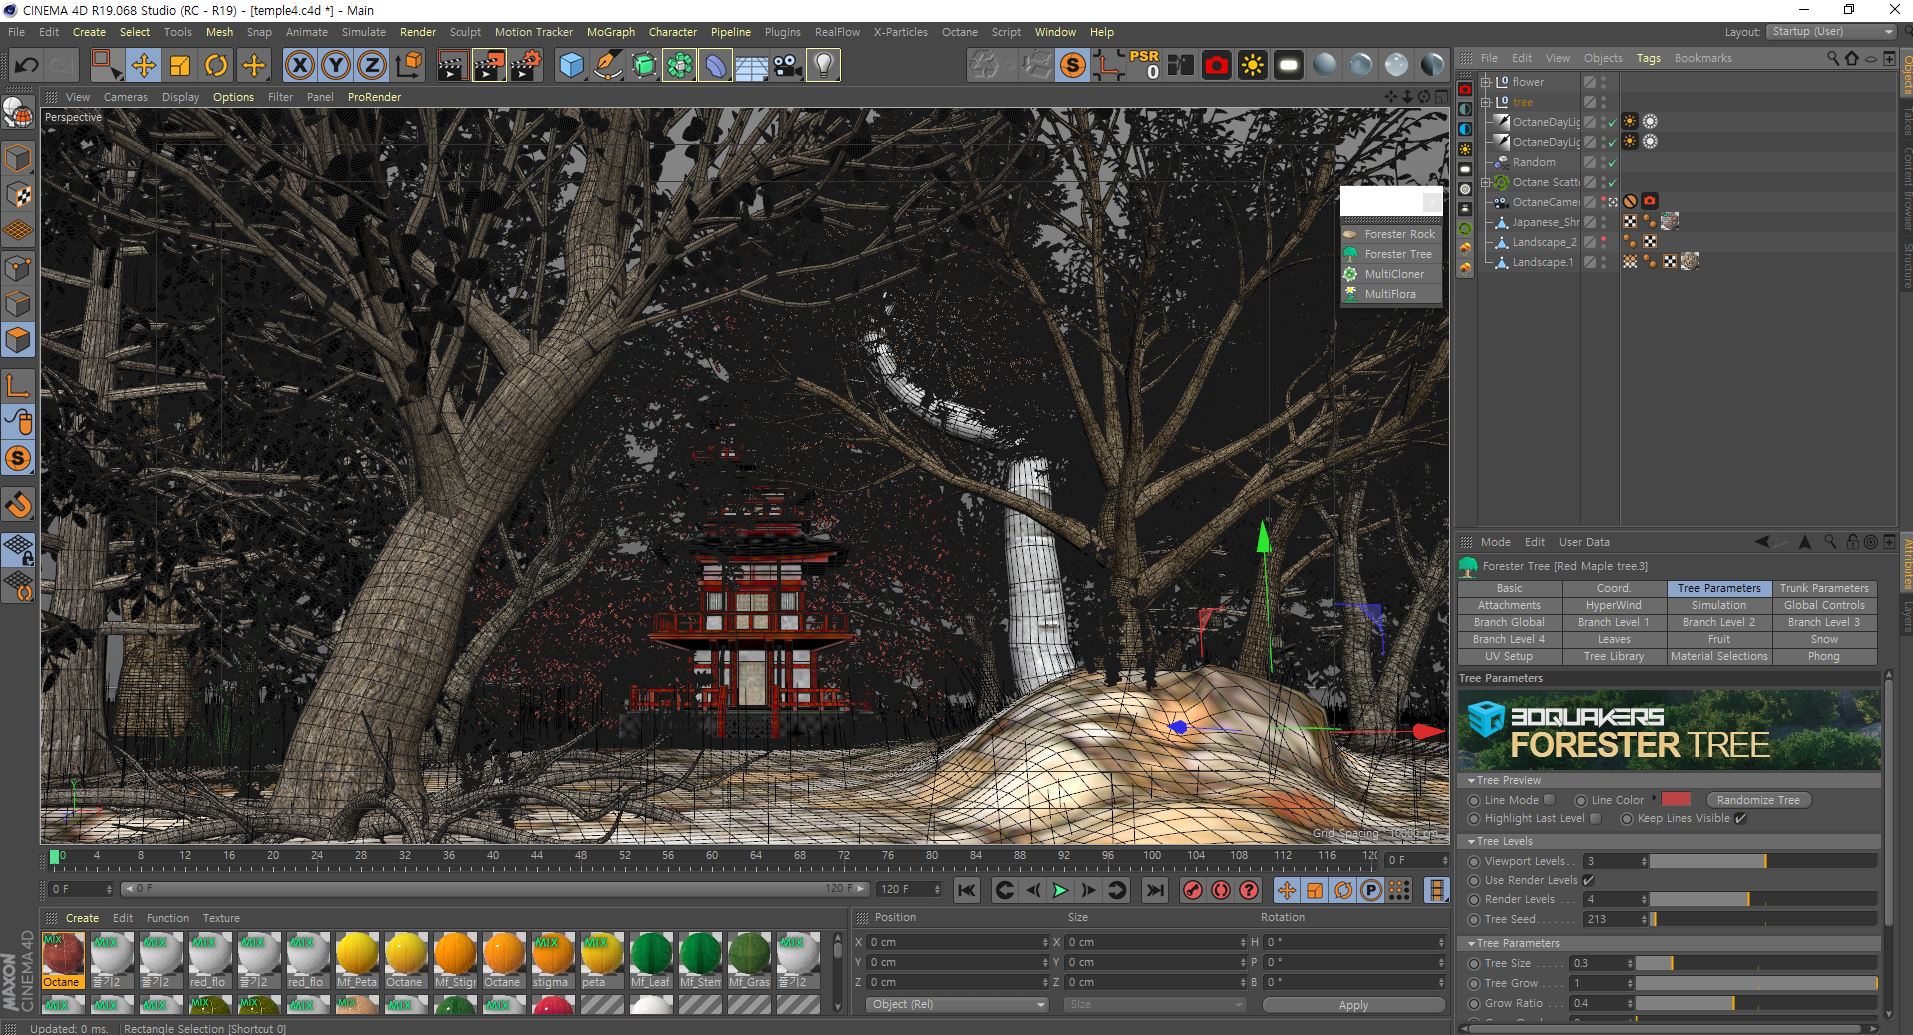Select the Scale tool
The image size is (1913, 1035).
180,66
